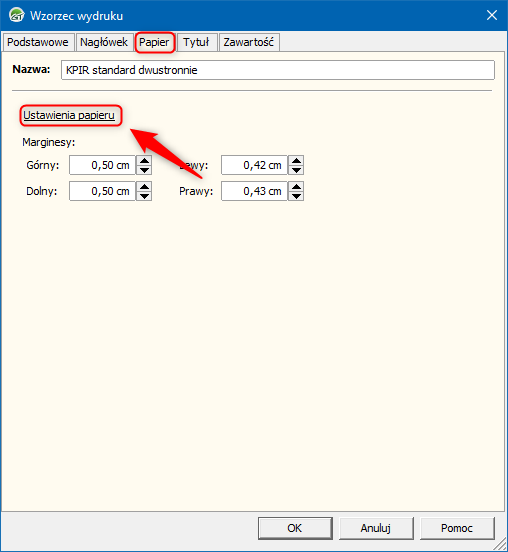Click the window resize grip corner
508x552 pixels.
[x=501, y=545]
